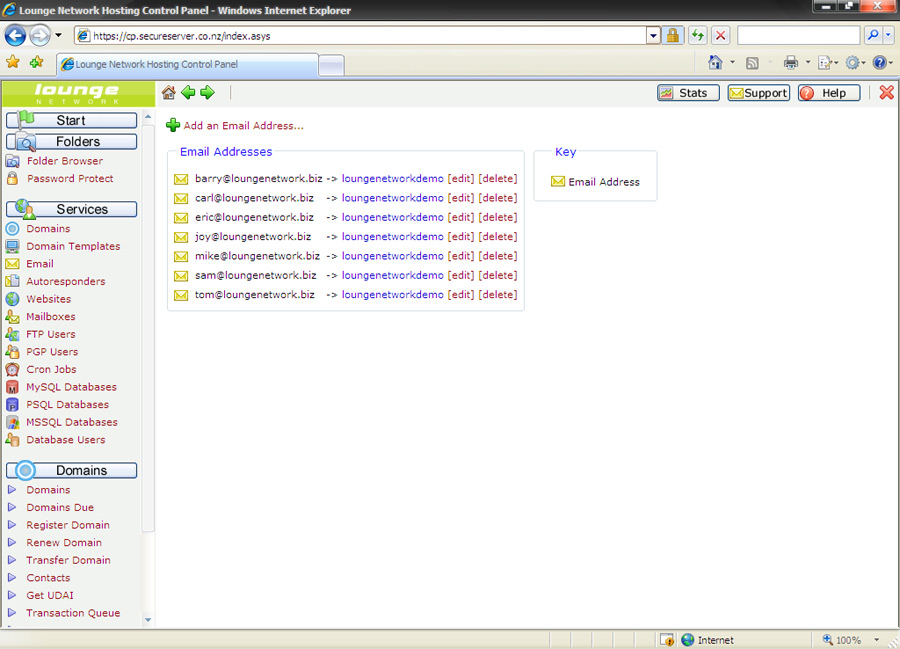Click in the browser search box
The width and height of the screenshot is (900, 649).
(797, 36)
